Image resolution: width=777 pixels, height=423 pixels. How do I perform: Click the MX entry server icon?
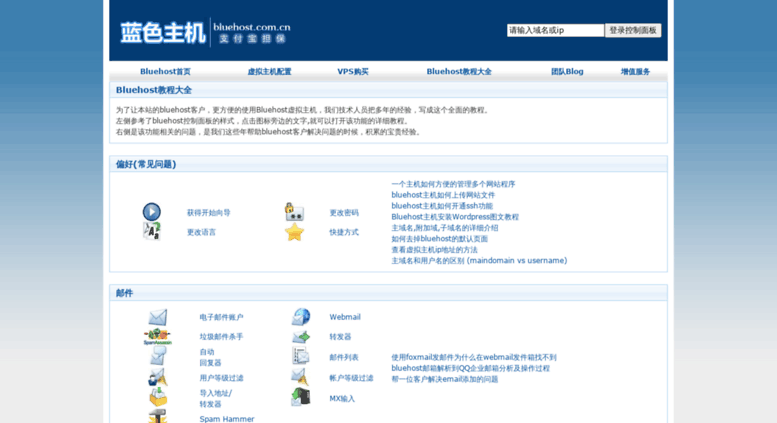[301, 397]
